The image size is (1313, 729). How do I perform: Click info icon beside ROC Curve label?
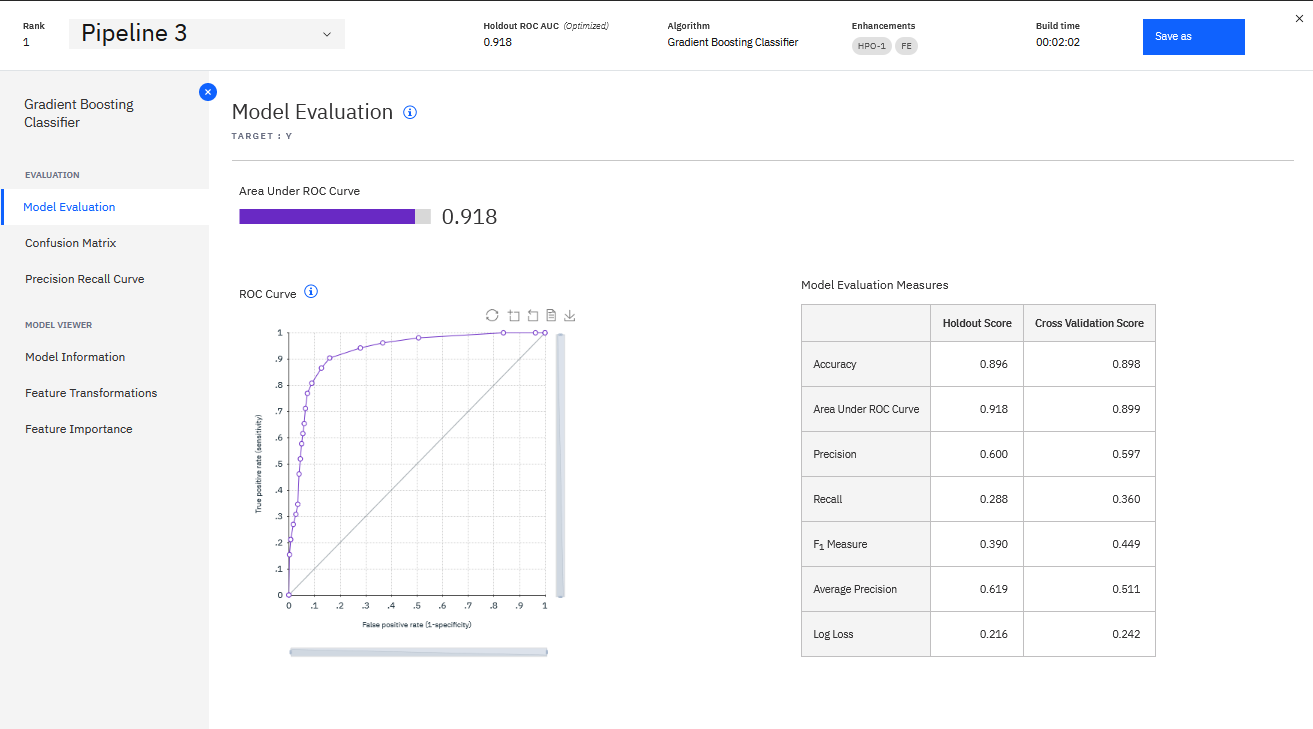[311, 292]
